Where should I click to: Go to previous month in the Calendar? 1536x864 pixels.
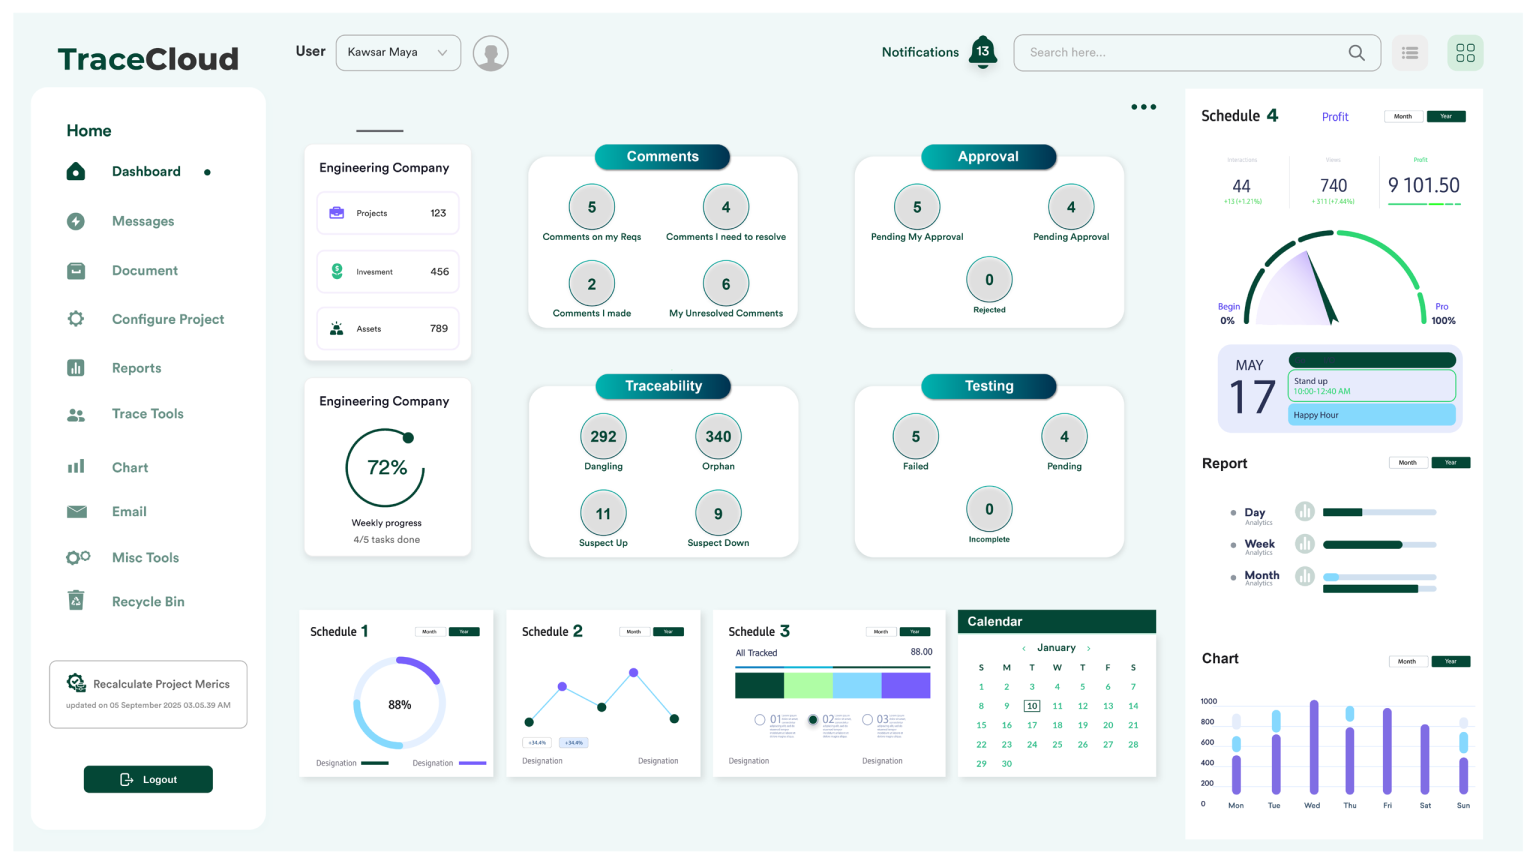coord(1023,648)
